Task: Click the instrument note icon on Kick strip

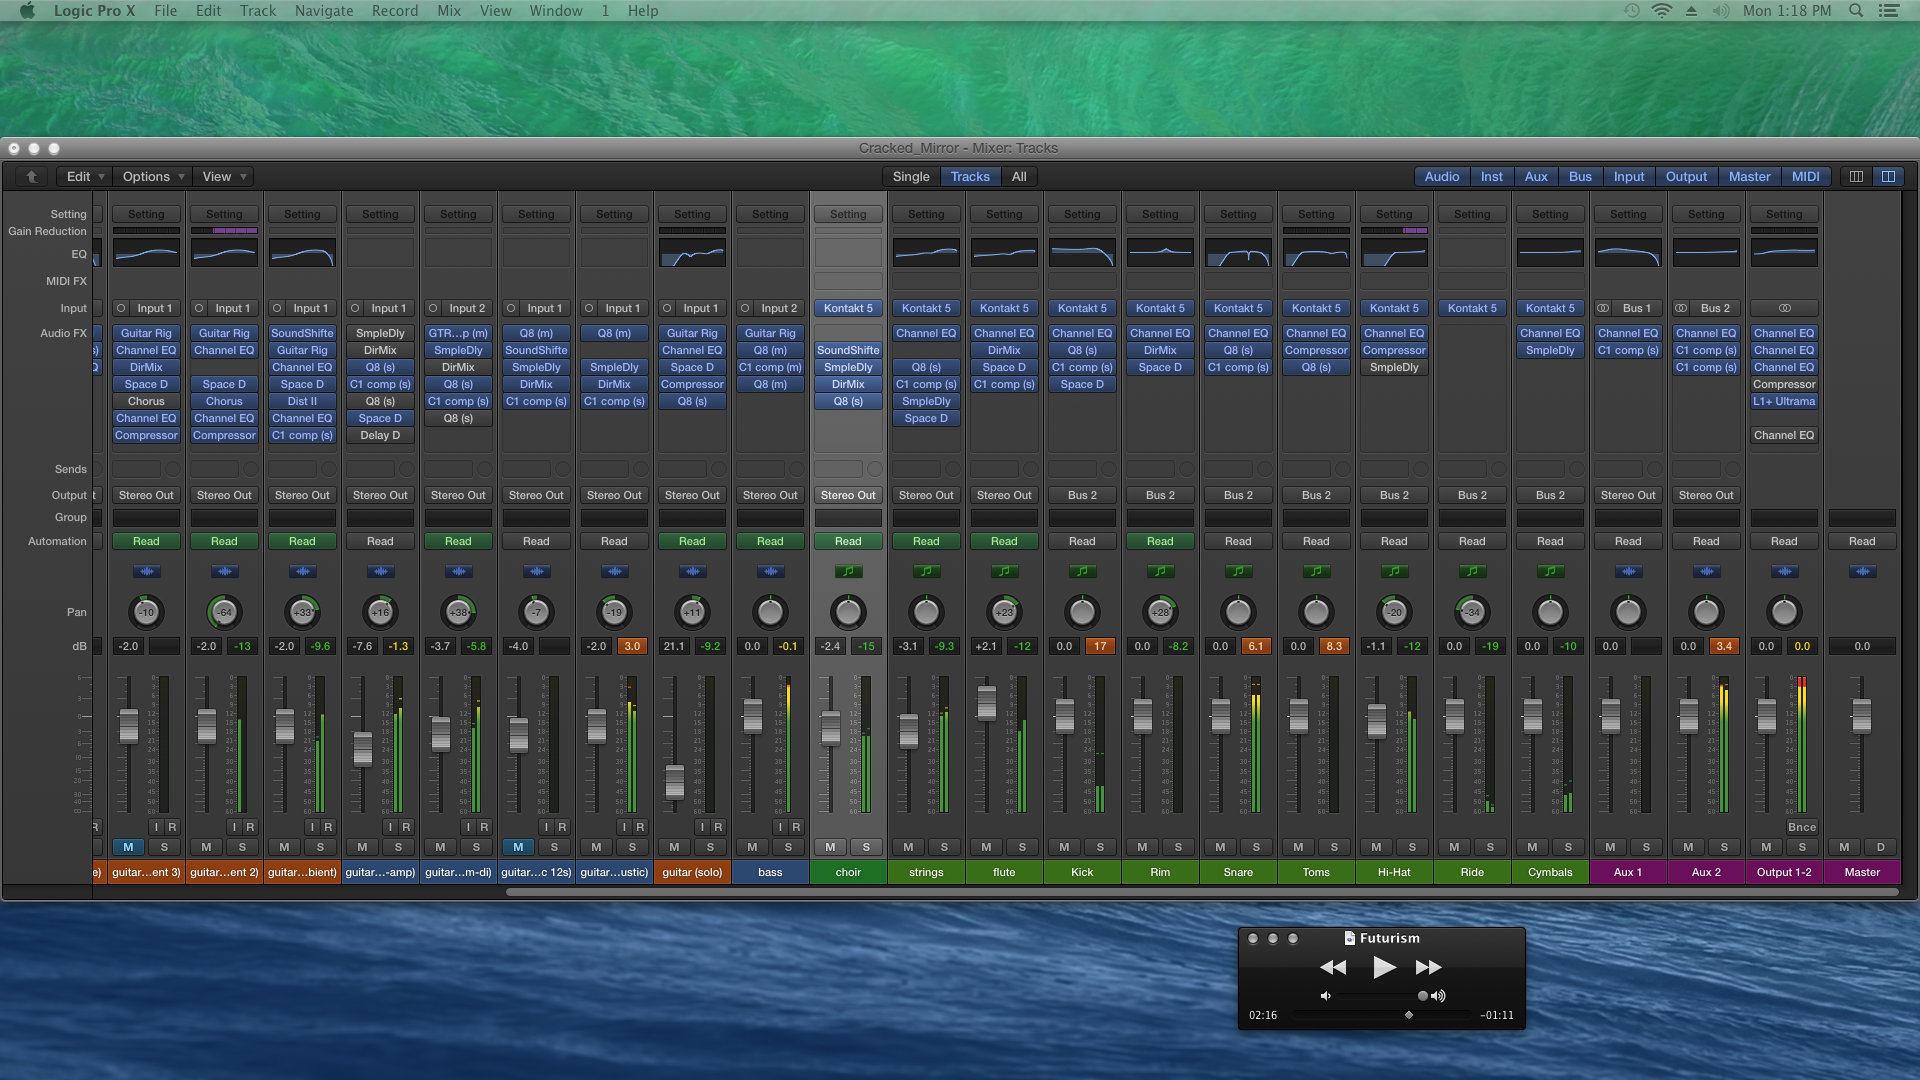Action: [1082, 572]
